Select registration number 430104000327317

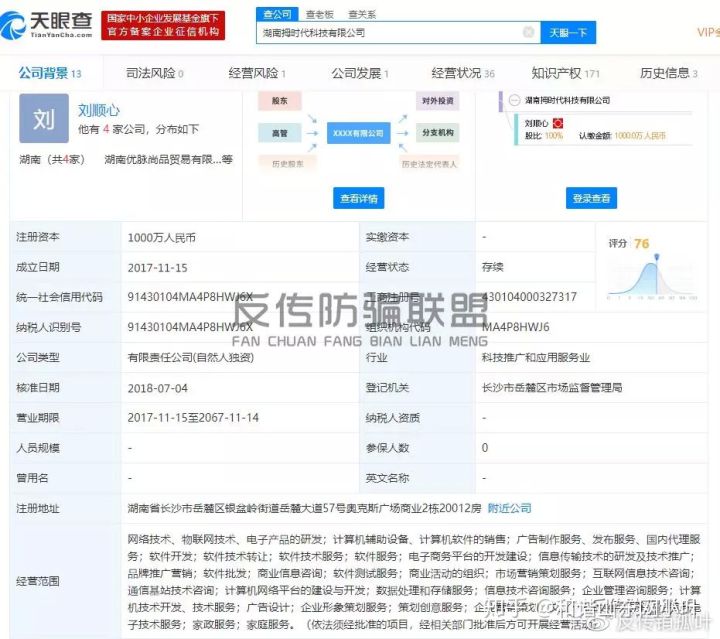(x=529, y=297)
